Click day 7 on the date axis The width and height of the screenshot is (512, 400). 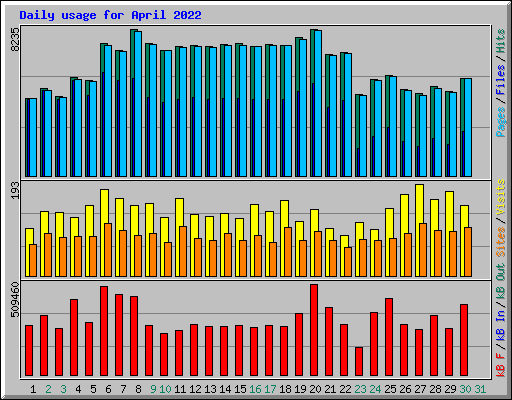(x=123, y=389)
